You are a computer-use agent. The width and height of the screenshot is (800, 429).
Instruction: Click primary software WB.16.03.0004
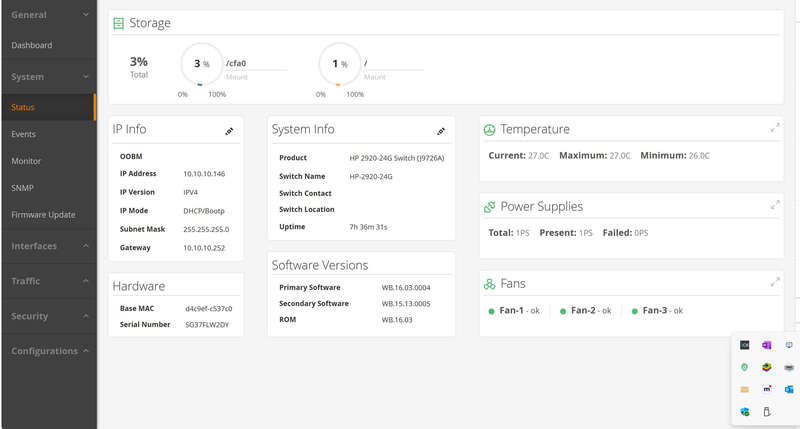(406, 288)
